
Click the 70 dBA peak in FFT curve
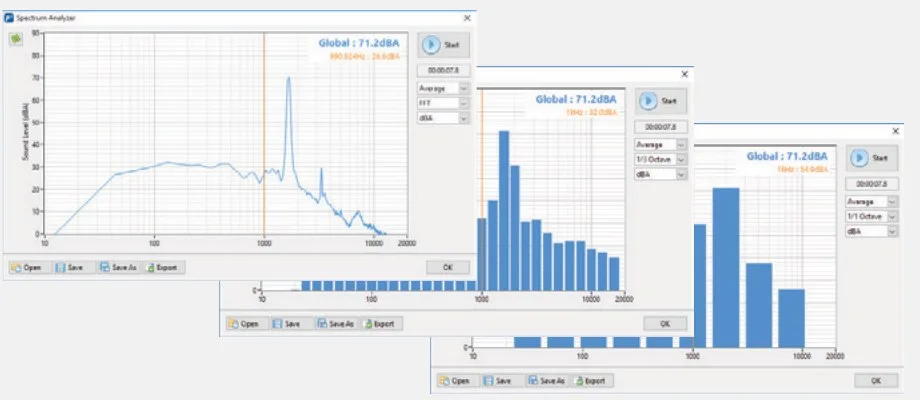(288, 79)
